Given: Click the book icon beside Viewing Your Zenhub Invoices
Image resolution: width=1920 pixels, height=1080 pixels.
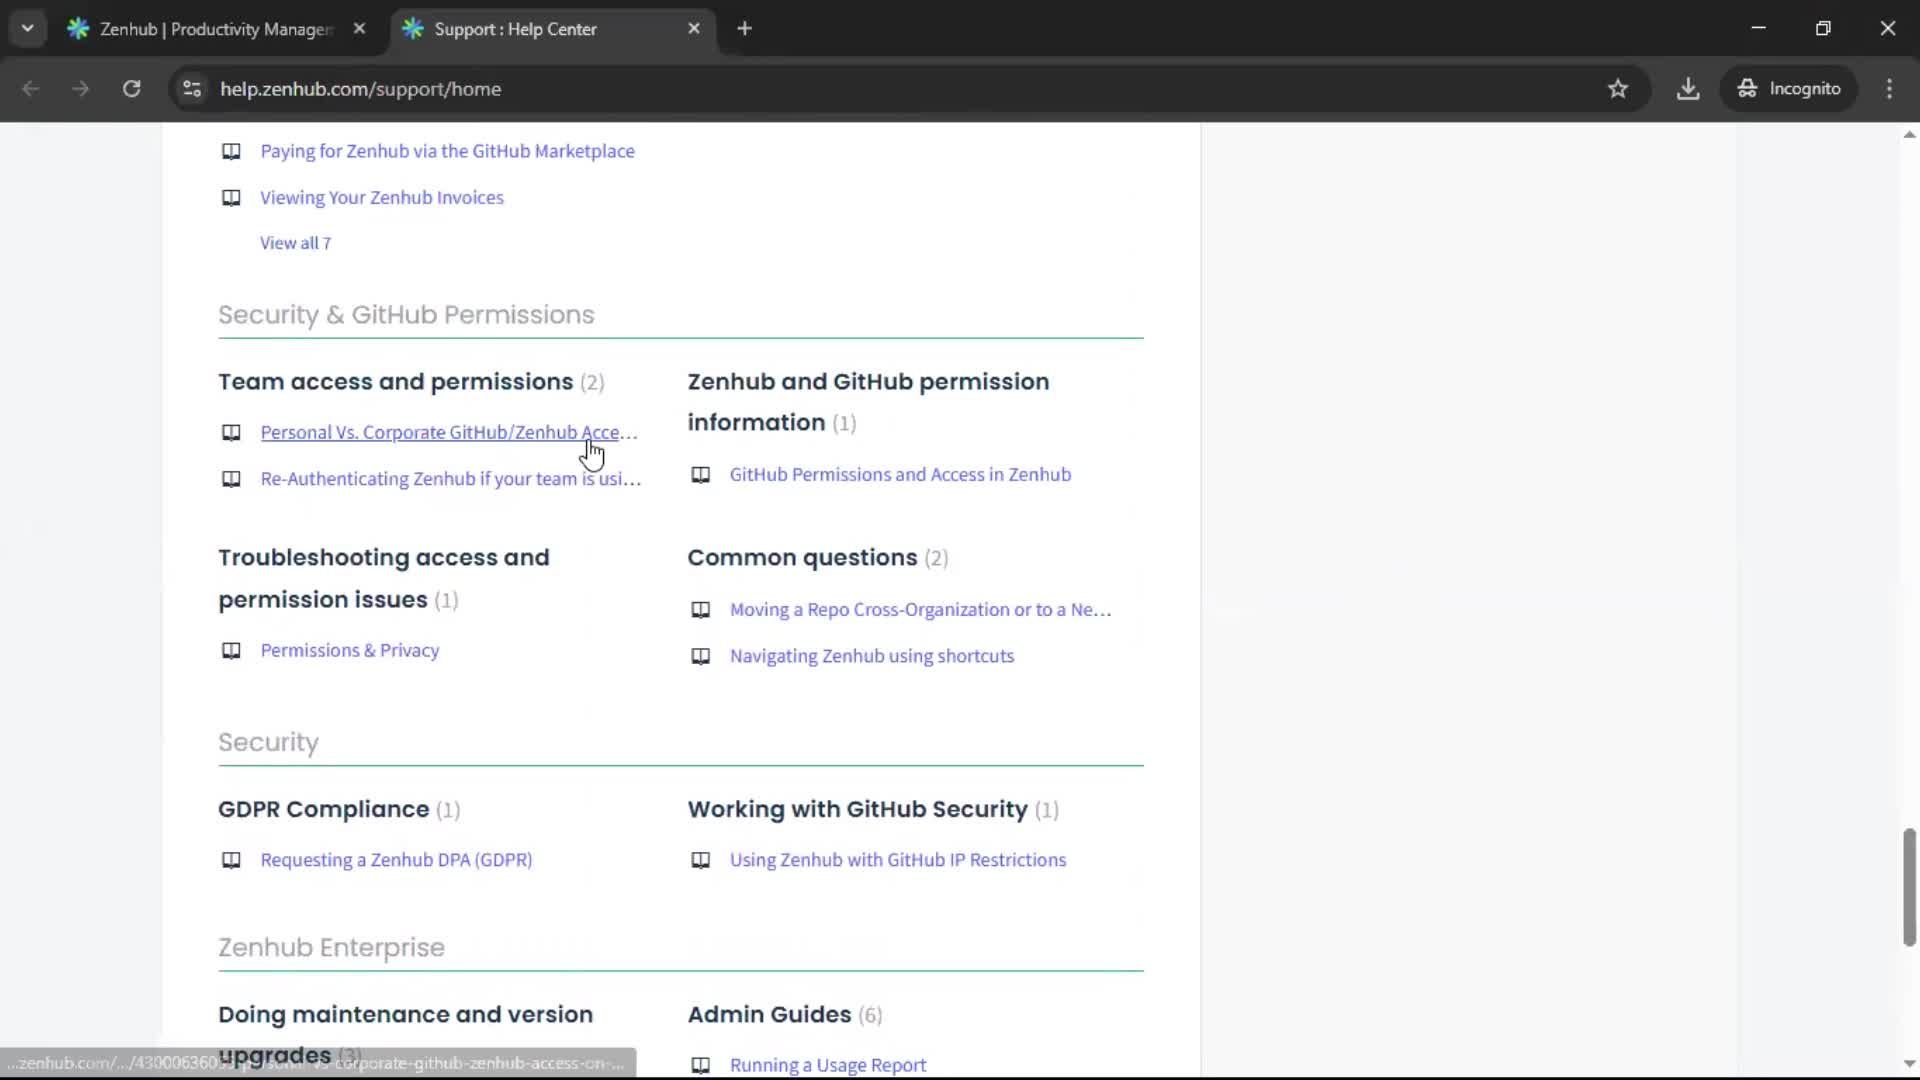Looking at the screenshot, I should coord(231,197).
